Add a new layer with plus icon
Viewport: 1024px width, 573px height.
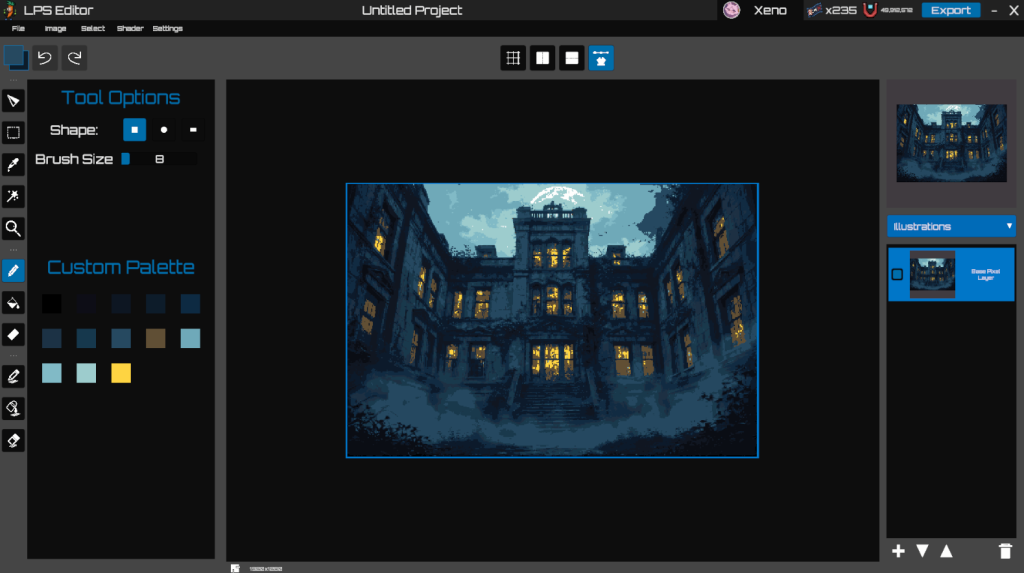[898, 551]
